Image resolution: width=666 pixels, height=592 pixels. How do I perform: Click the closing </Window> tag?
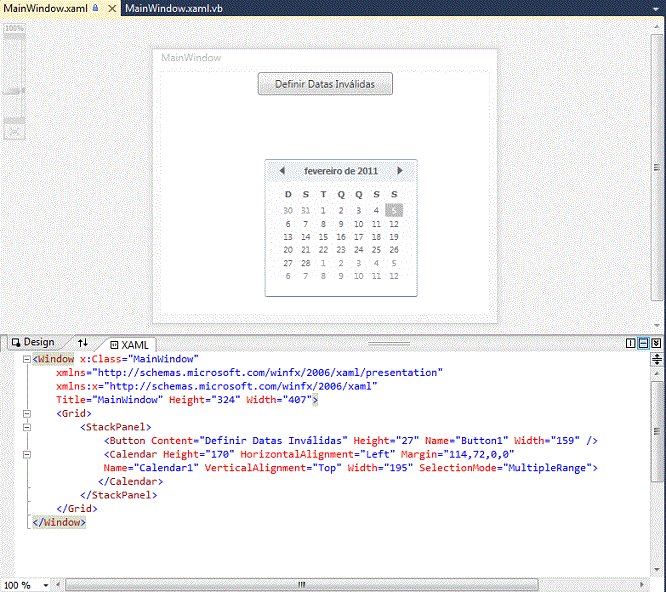59,522
